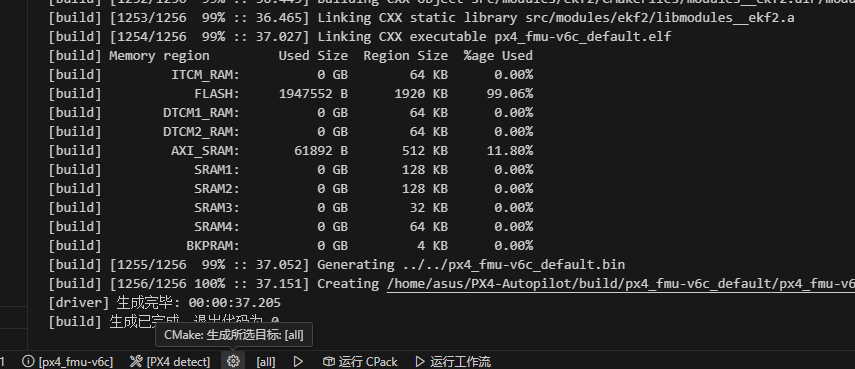Click the 1947552 B used size value
The image size is (855, 369).
(313, 94)
